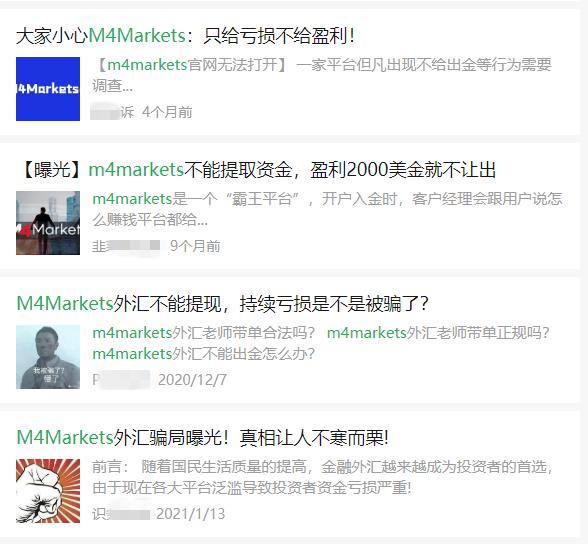
Task: Click the blurred author name beside '9个月前'
Action: coord(126,246)
